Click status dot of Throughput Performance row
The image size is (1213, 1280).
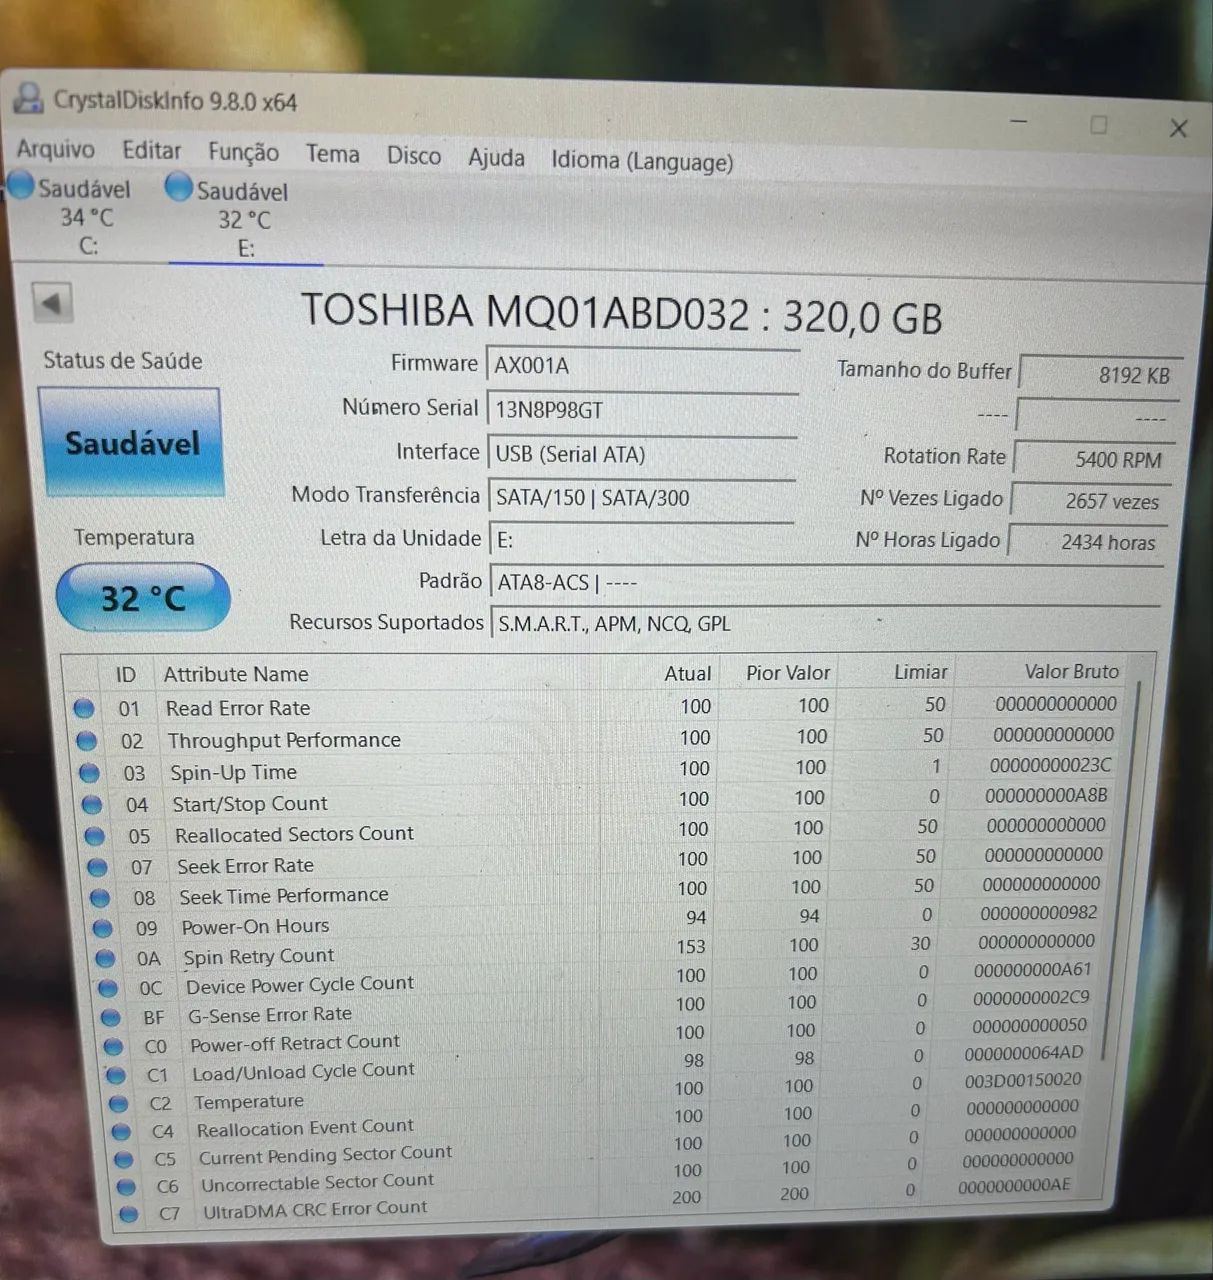(x=87, y=741)
